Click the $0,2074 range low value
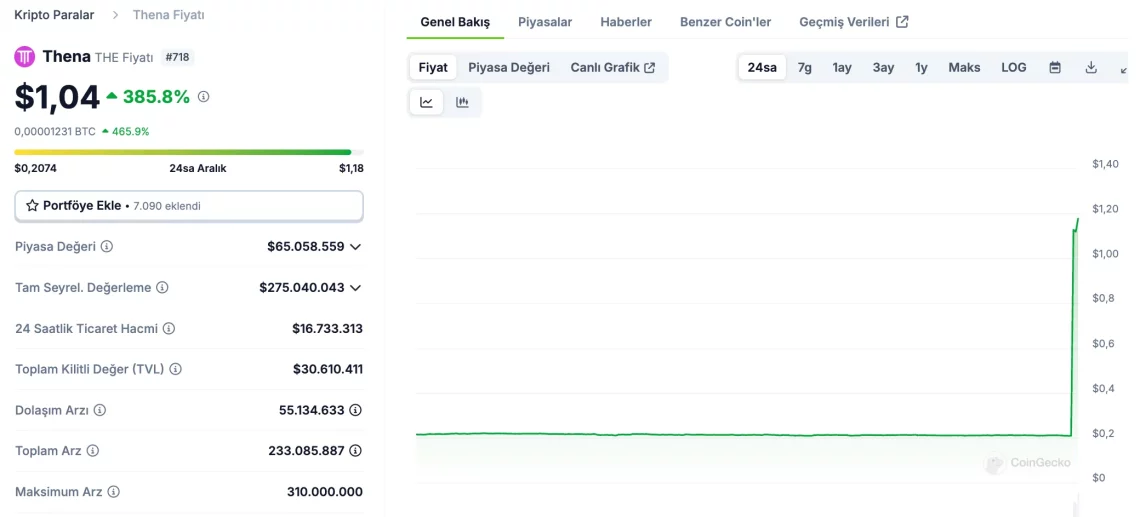The width and height of the screenshot is (1140, 517). pyautogui.click(x=36, y=168)
